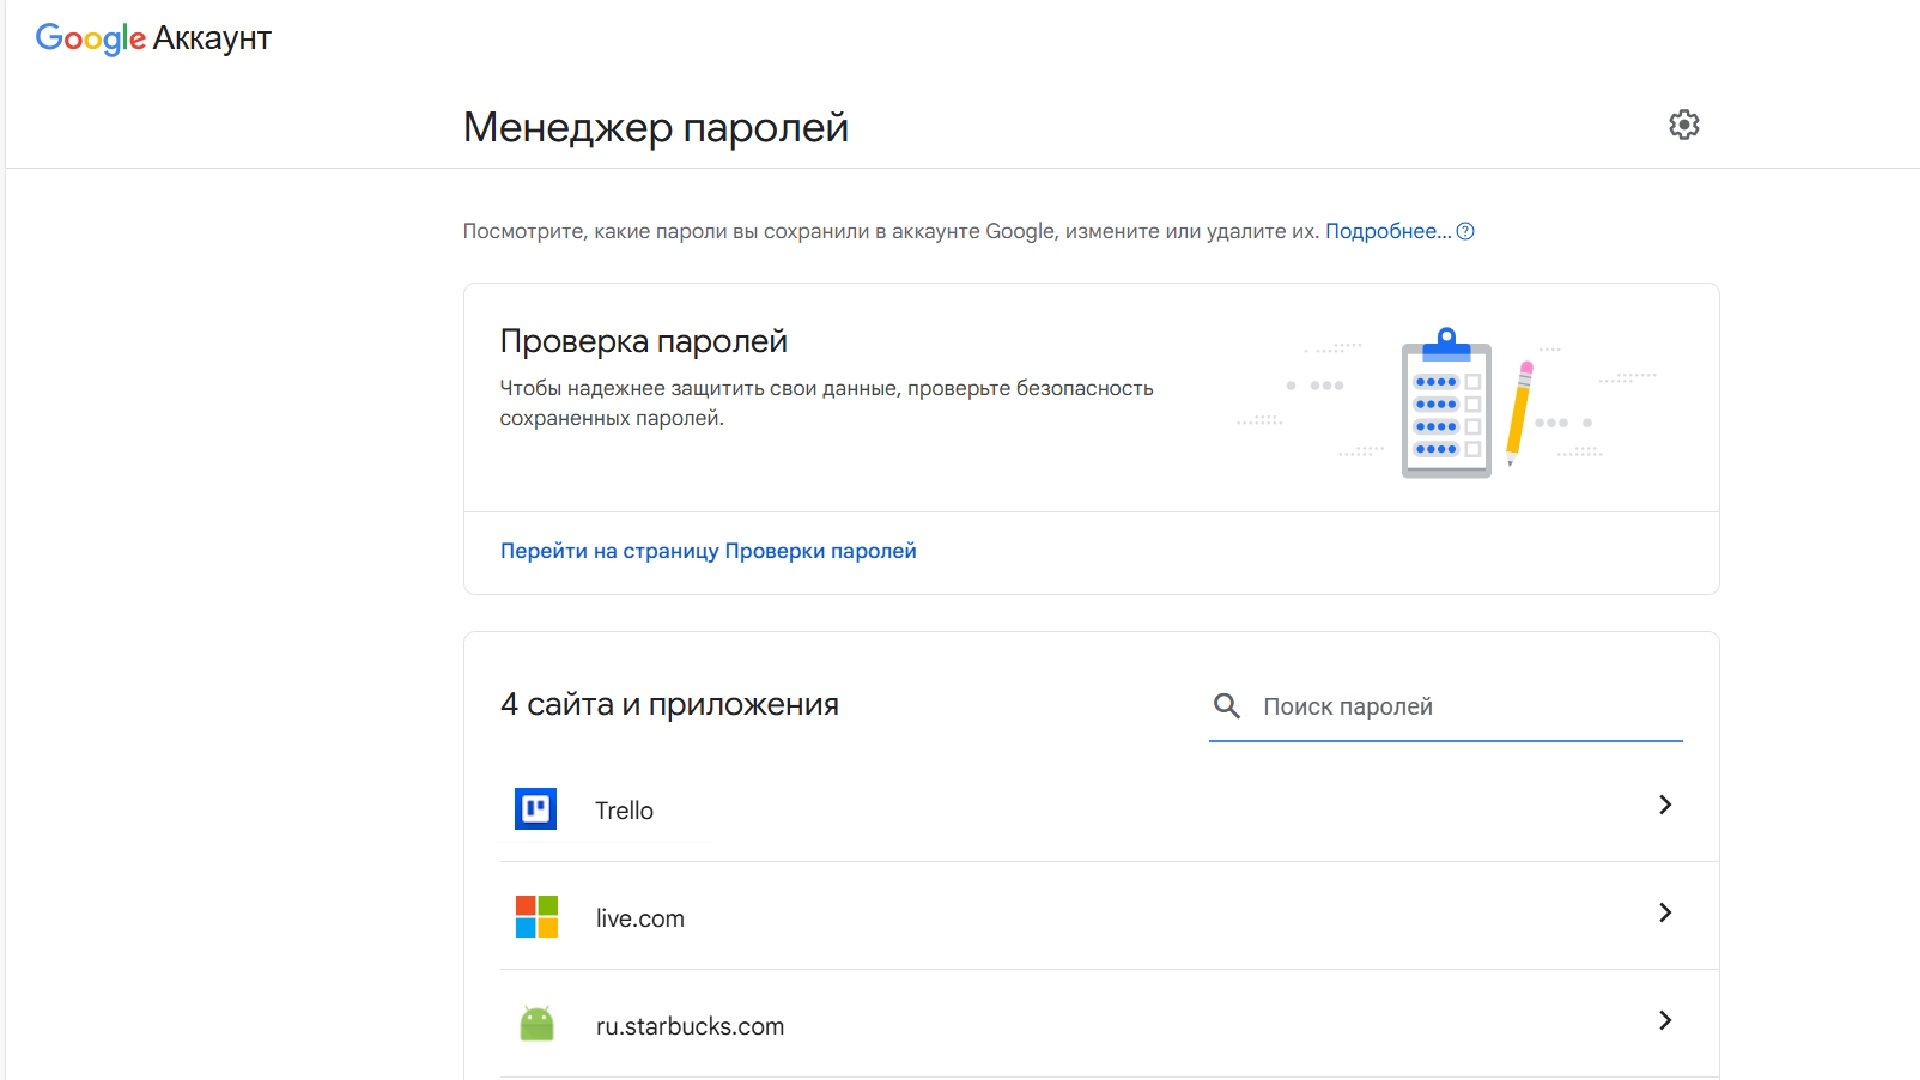Select the ru.starbucks.com list item text

689,1027
